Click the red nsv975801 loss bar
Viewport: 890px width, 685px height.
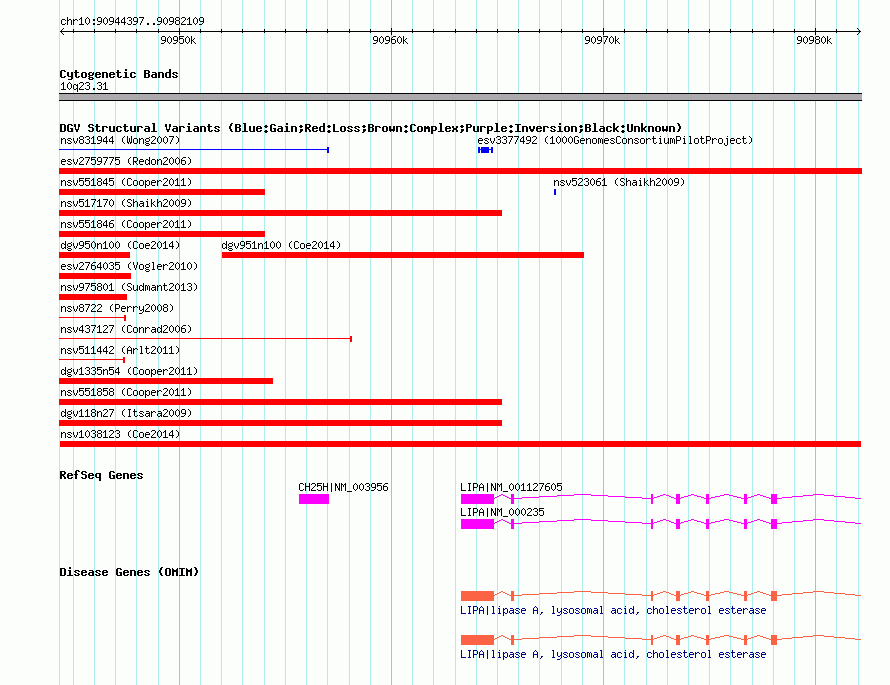[93, 297]
